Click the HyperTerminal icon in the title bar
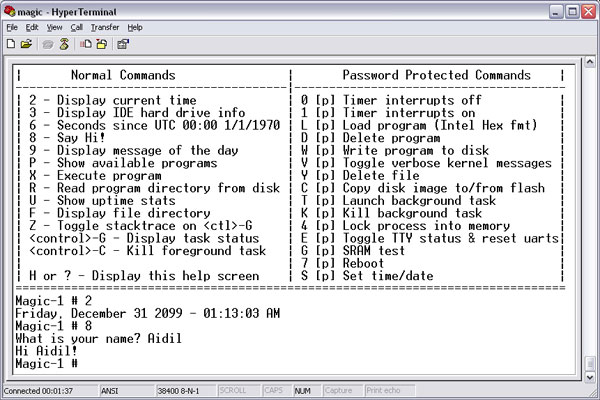 (11, 10)
